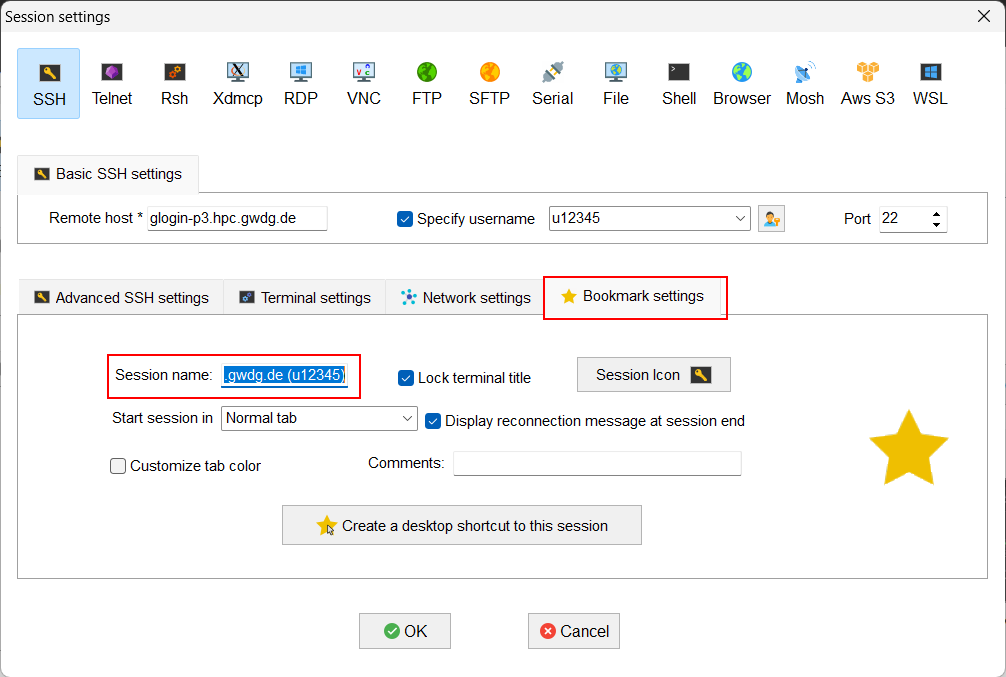1006x677 pixels.
Task: Select the SSH session type icon
Action: point(48,83)
